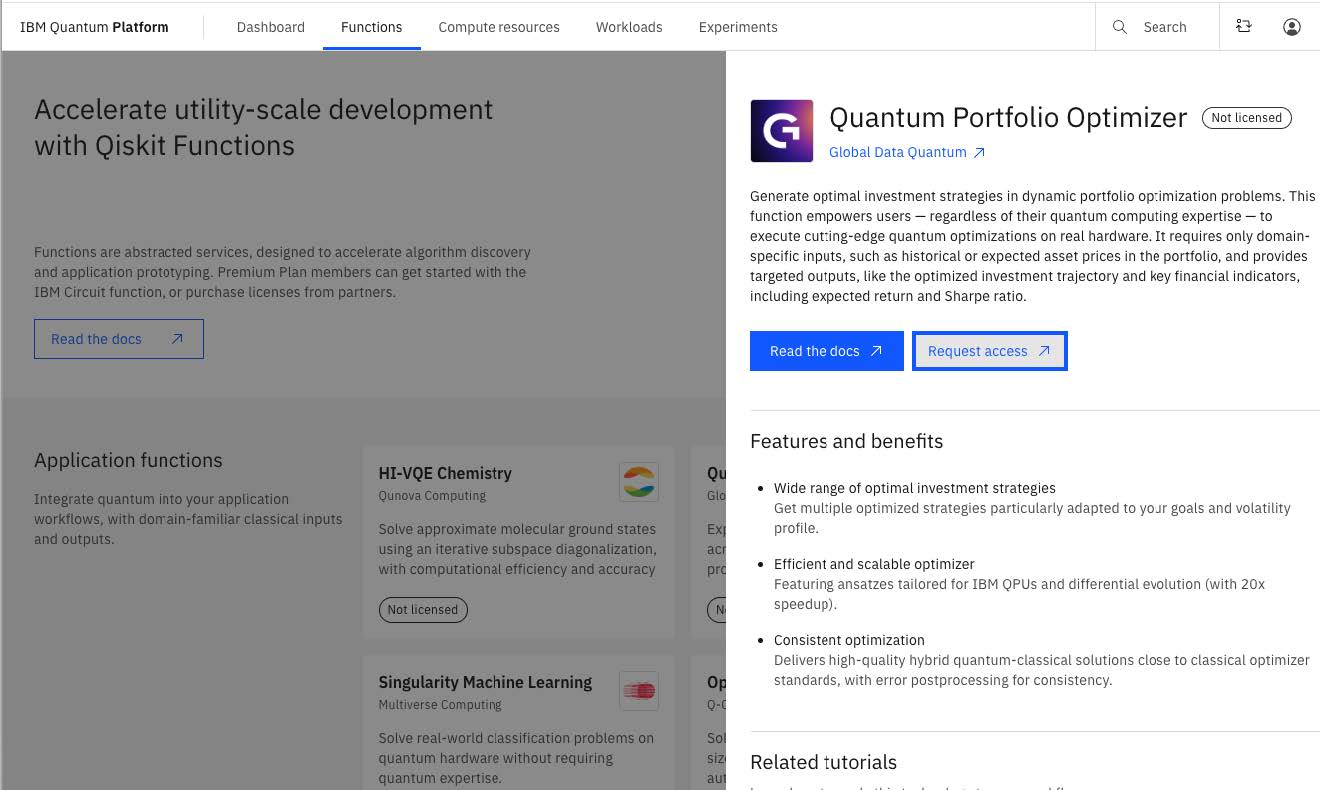
Task: Click the search magnifier icon
Action: (x=1120, y=27)
